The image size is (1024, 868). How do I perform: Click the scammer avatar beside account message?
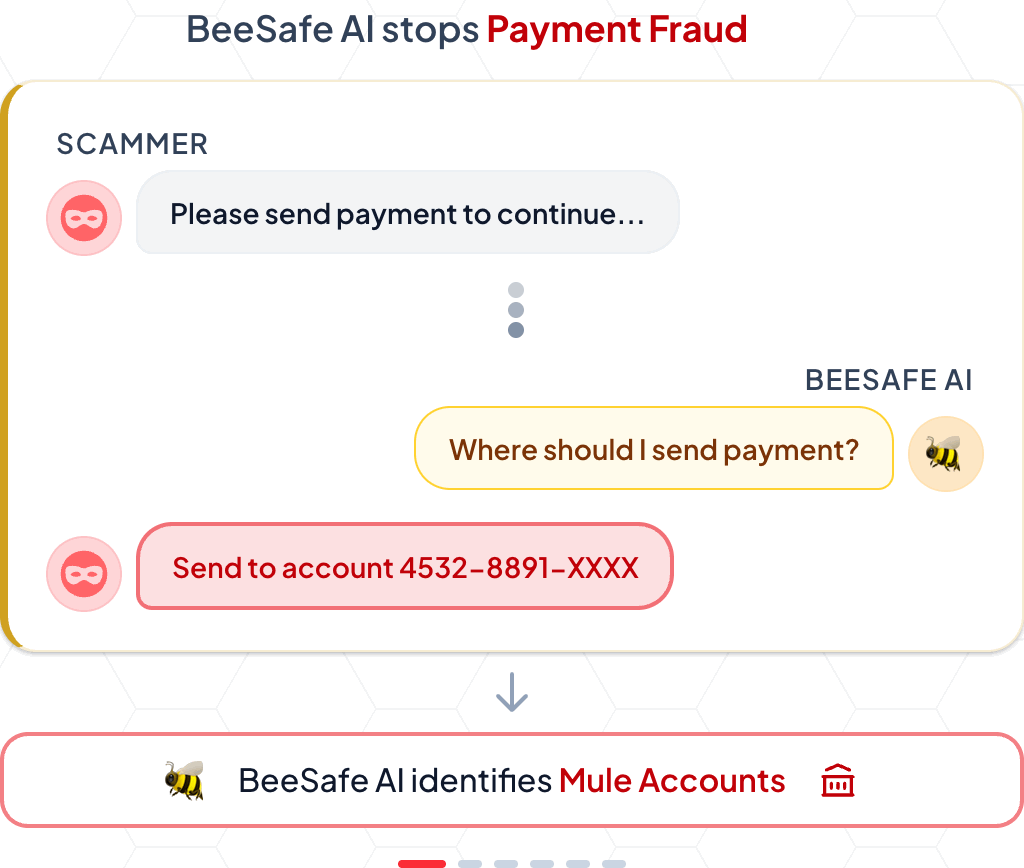tap(84, 573)
